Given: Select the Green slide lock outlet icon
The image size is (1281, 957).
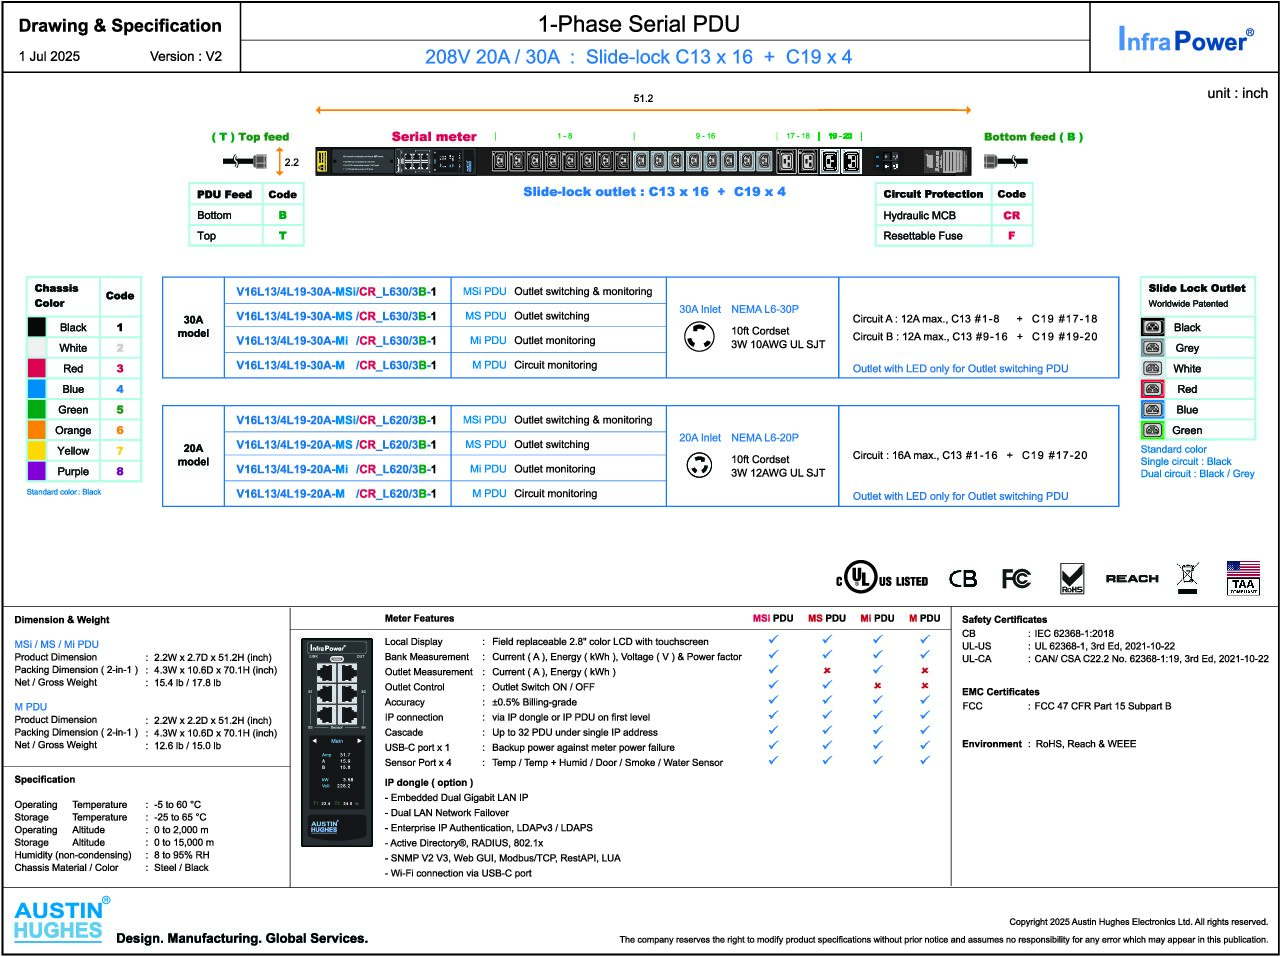Looking at the screenshot, I should coord(1153,430).
